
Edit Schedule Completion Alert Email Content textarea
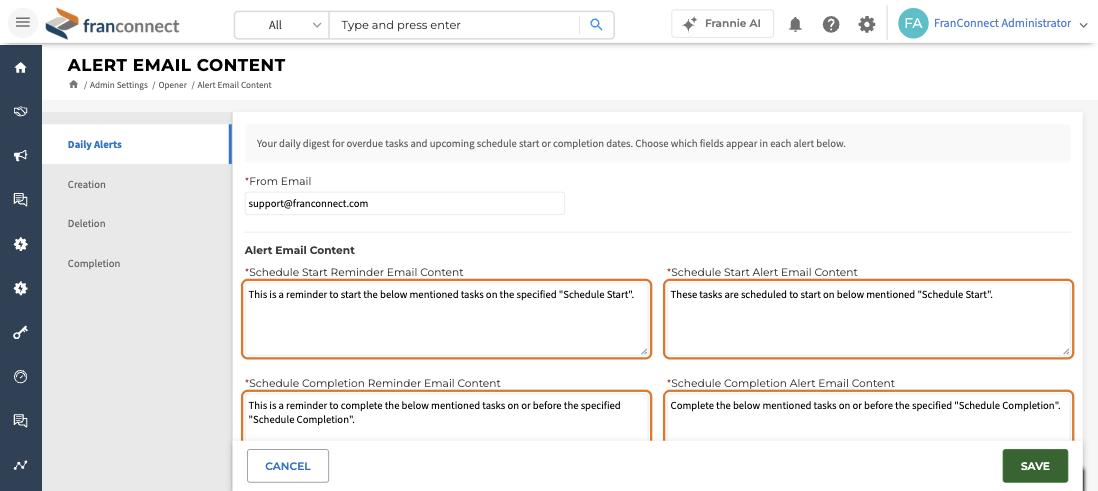point(868,415)
